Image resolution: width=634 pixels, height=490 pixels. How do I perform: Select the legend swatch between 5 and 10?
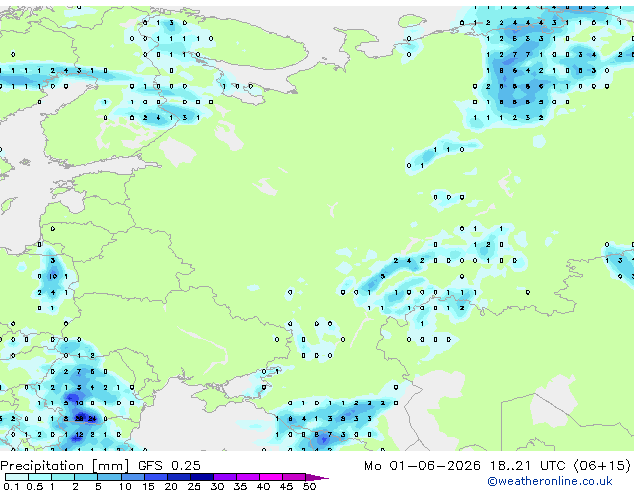[109, 477]
